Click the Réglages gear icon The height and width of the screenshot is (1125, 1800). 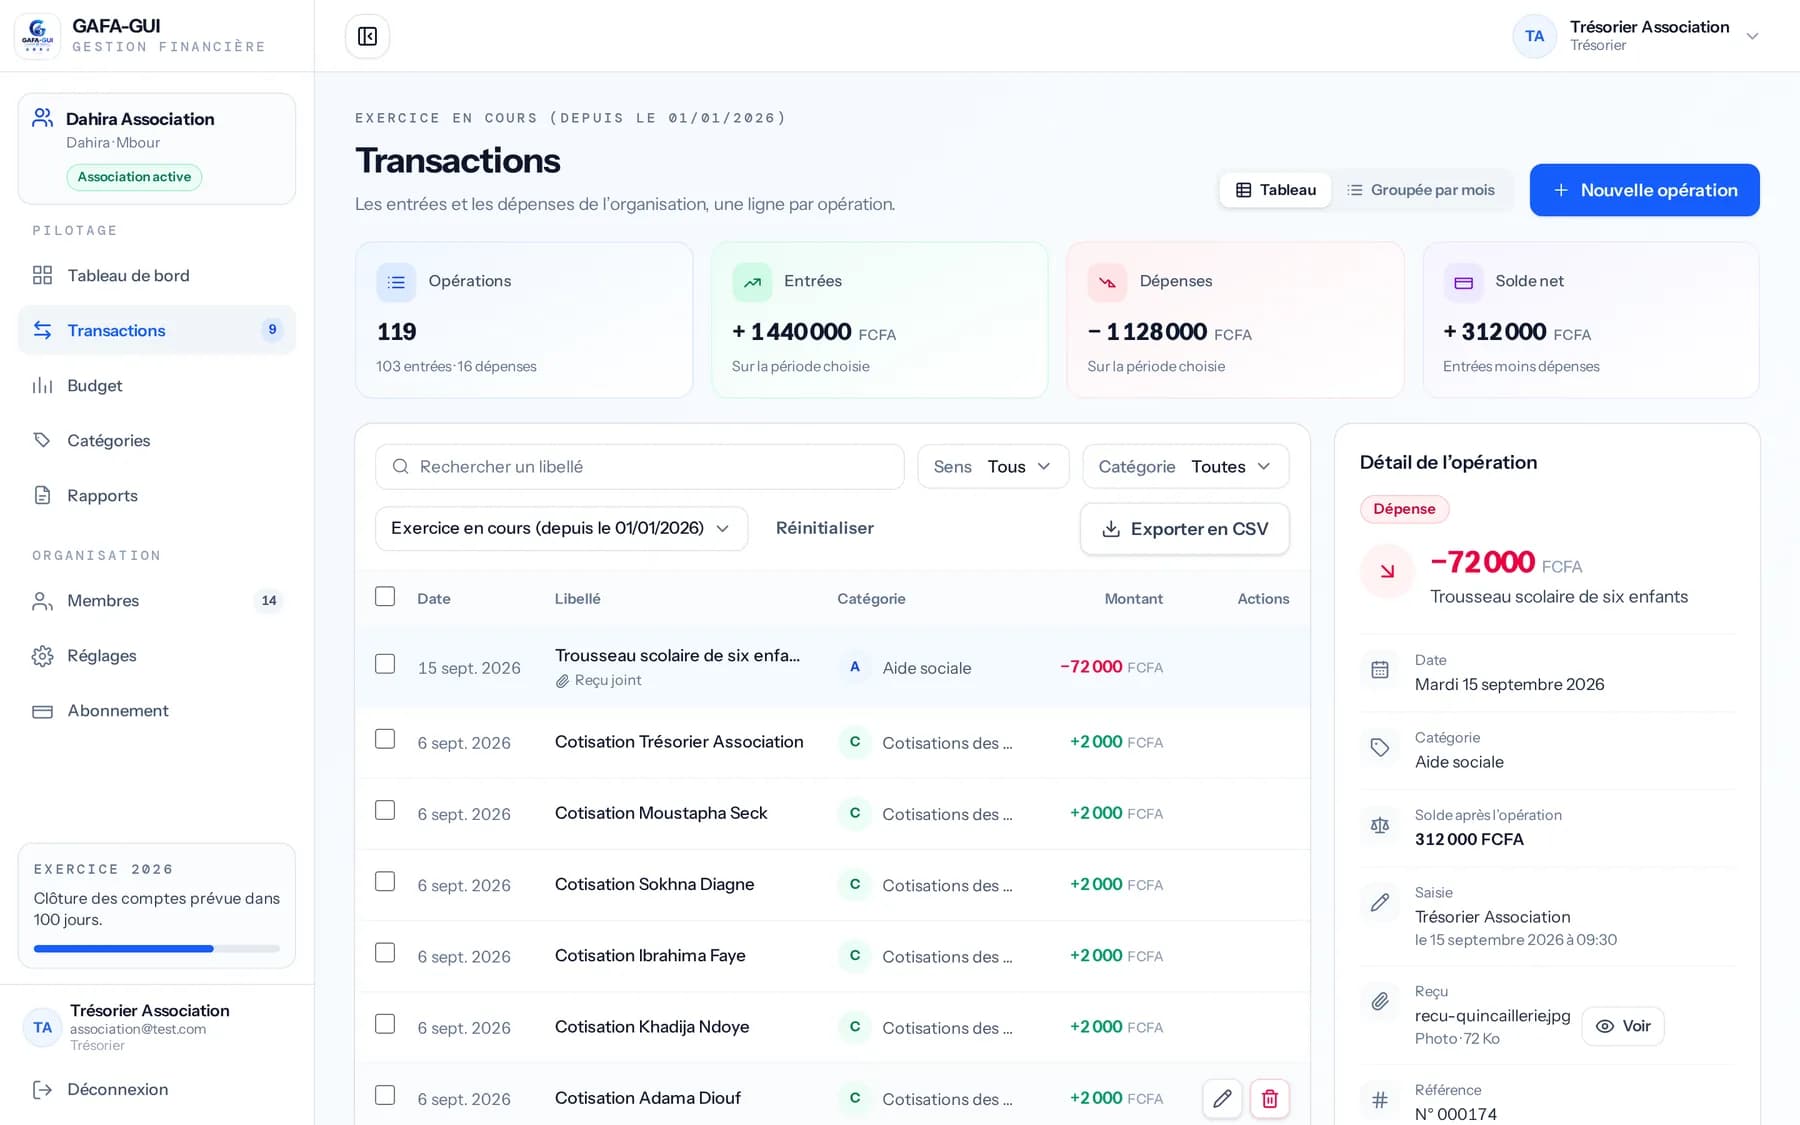pos(42,655)
